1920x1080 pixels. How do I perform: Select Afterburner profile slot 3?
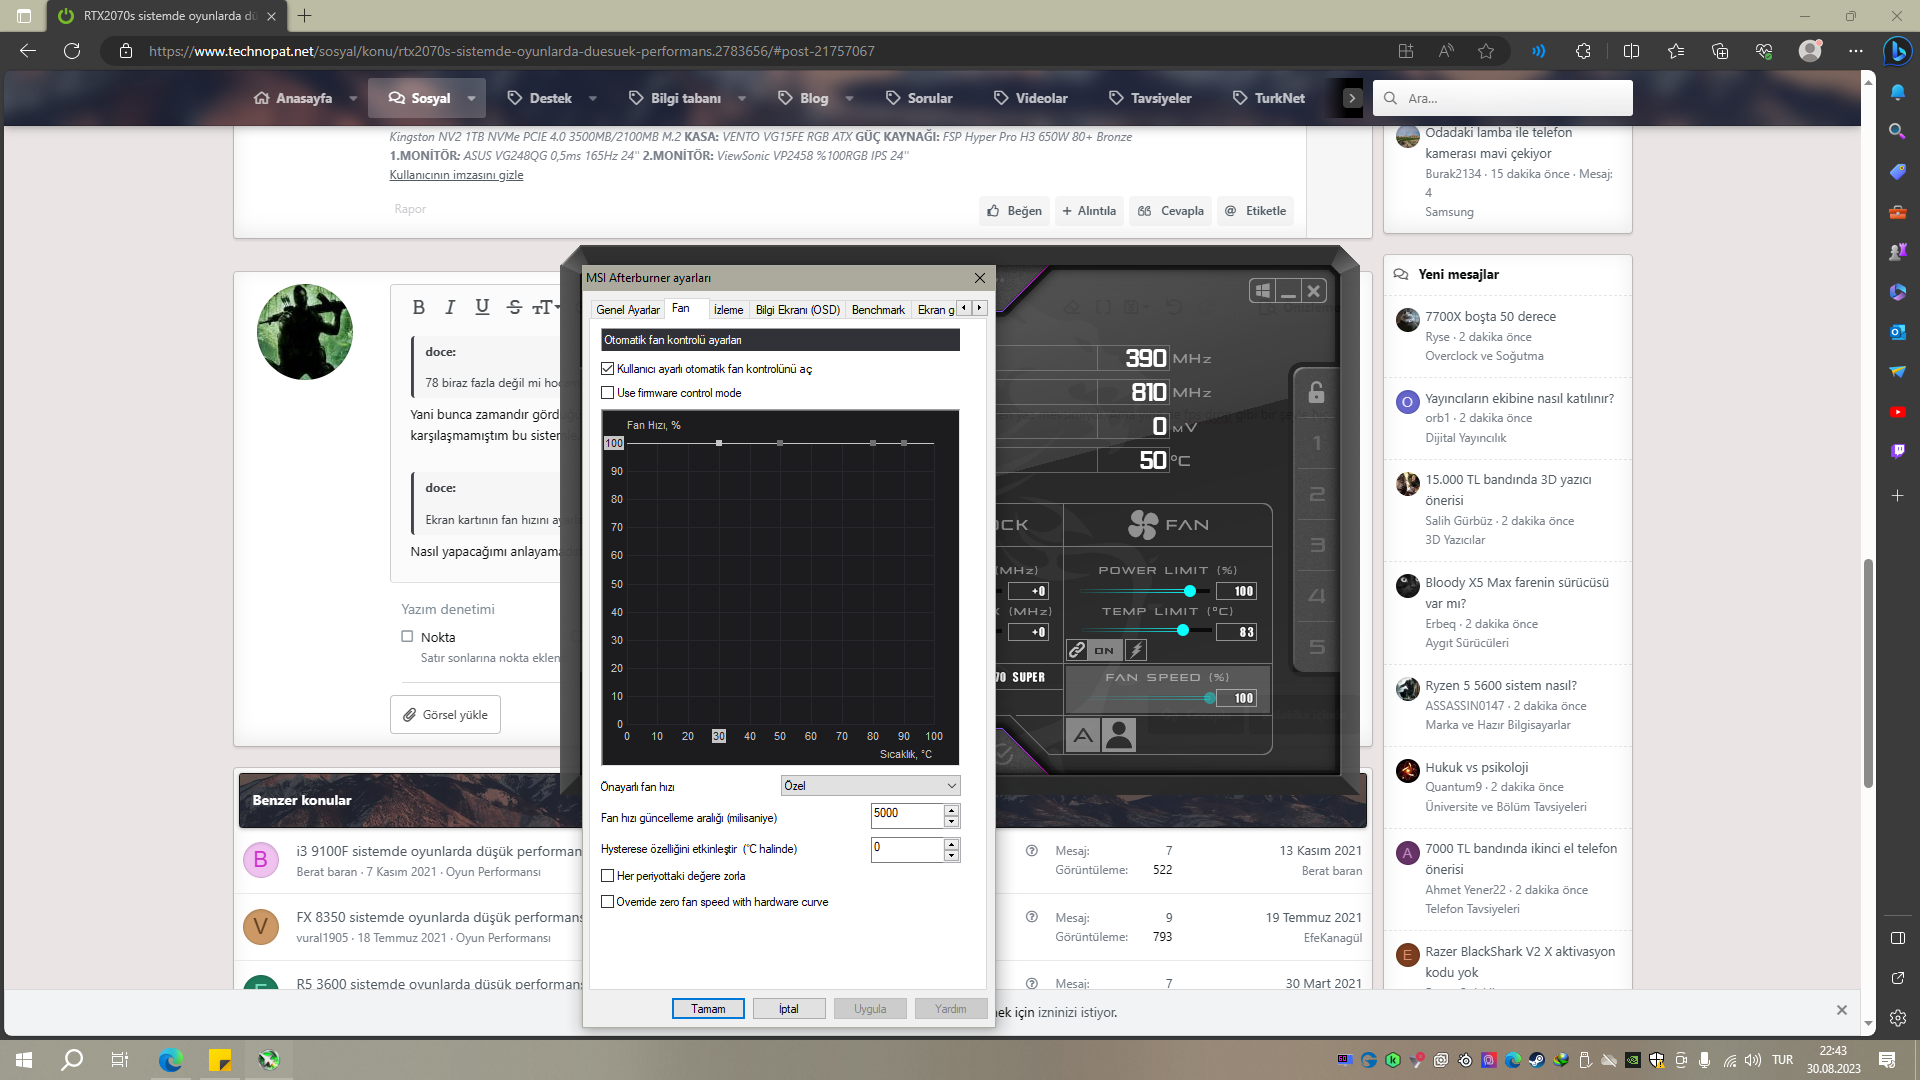tap(1316, 545)
